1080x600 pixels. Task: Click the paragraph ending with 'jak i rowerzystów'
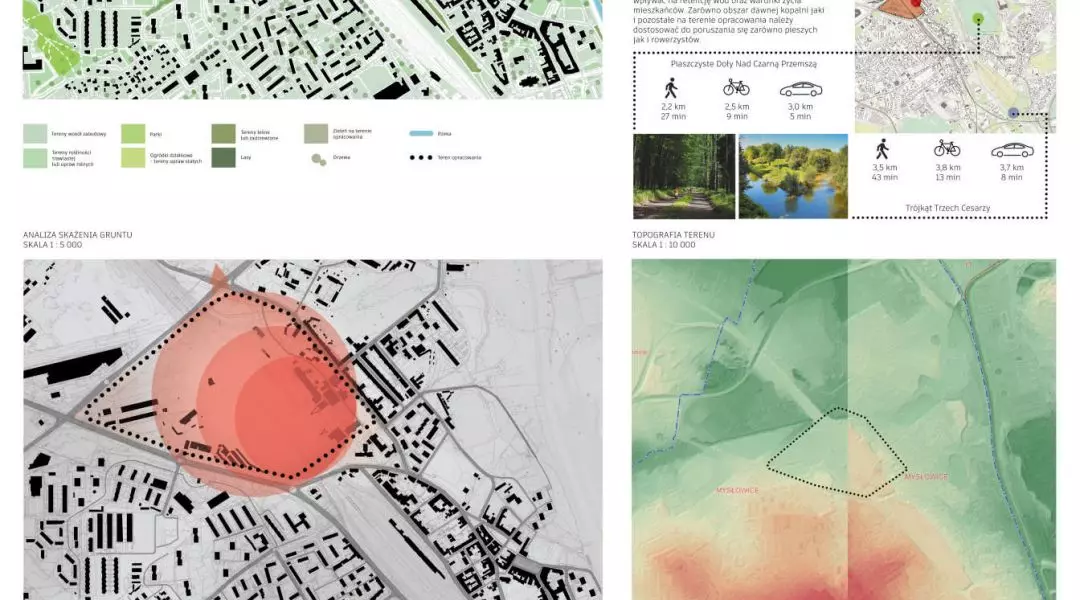727,21
